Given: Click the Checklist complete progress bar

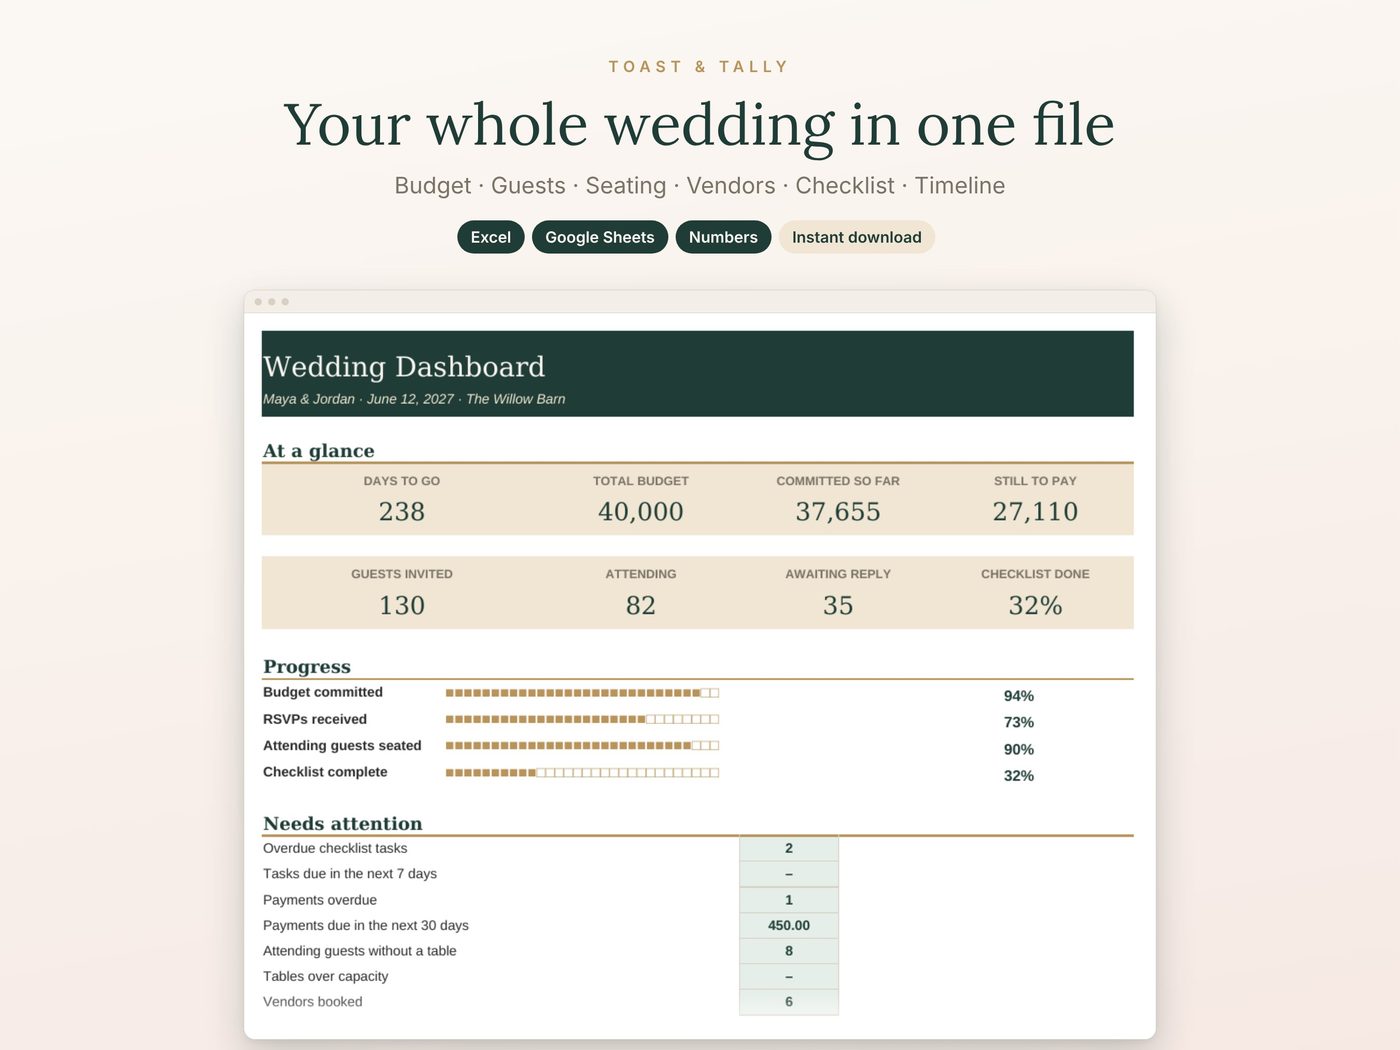Looking at the screenshot, I should click(x=582, y=773).
